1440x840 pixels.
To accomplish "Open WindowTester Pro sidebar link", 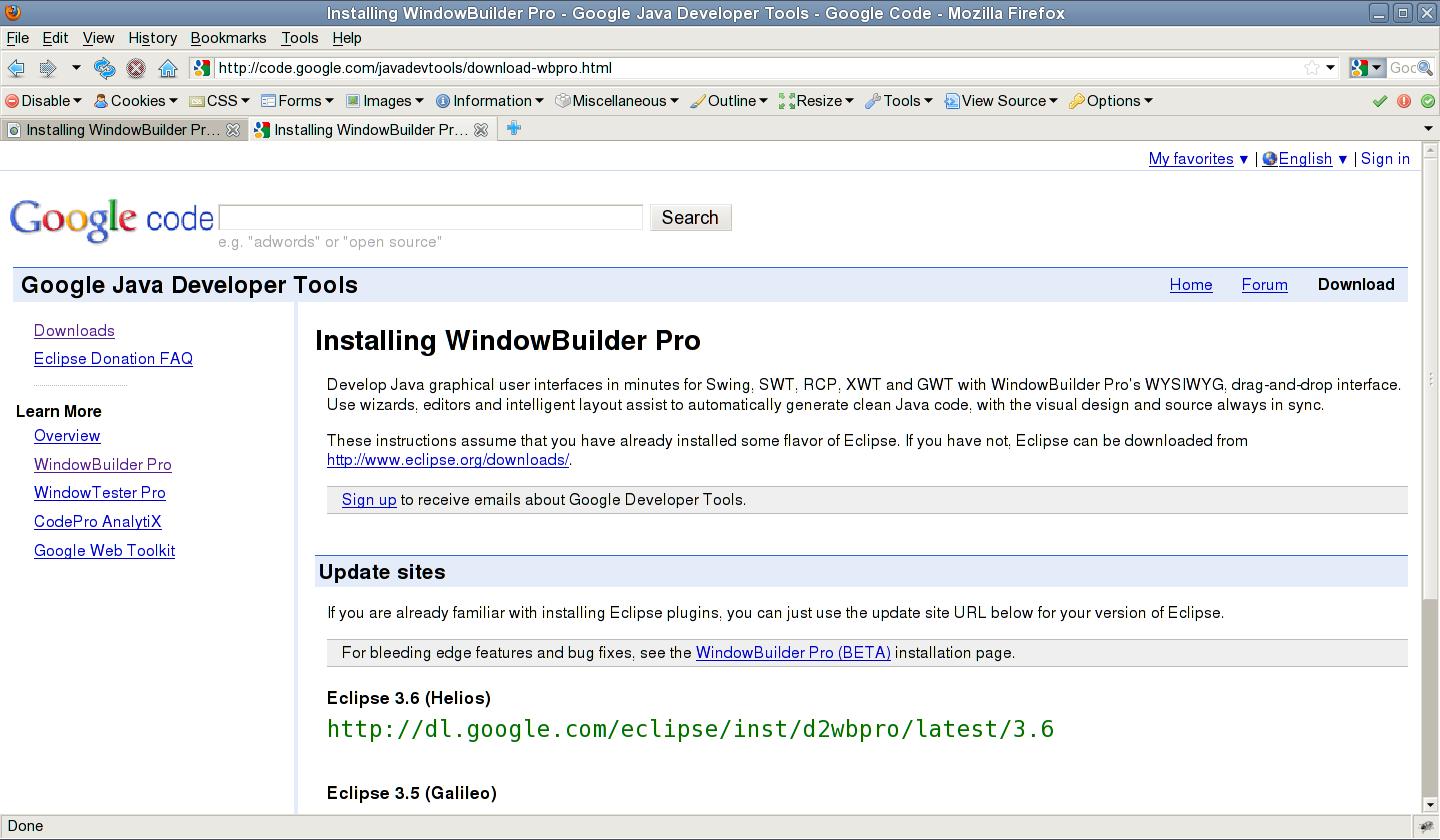I will [x=100, y=492].
